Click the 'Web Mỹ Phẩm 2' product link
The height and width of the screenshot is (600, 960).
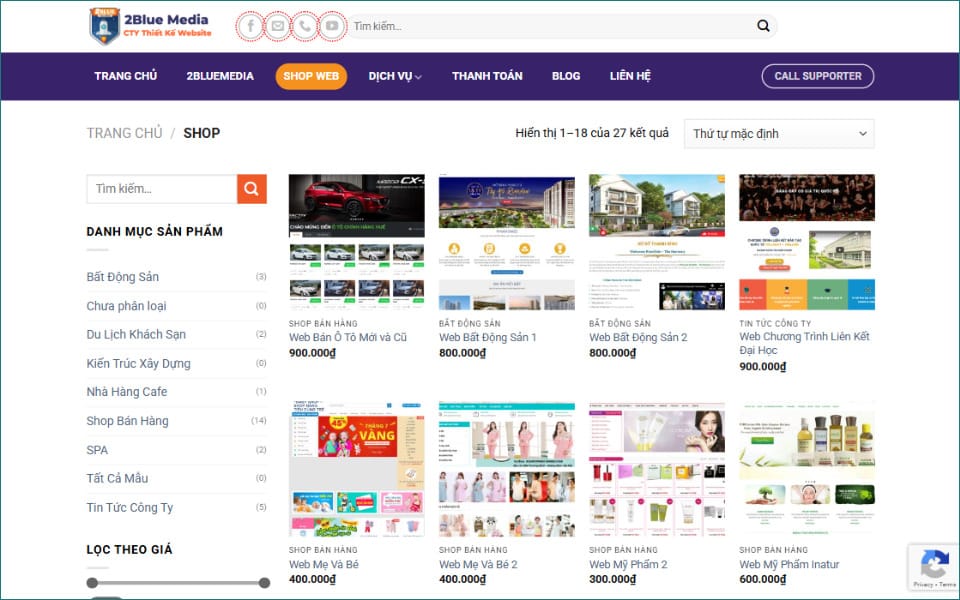[630, 564]
